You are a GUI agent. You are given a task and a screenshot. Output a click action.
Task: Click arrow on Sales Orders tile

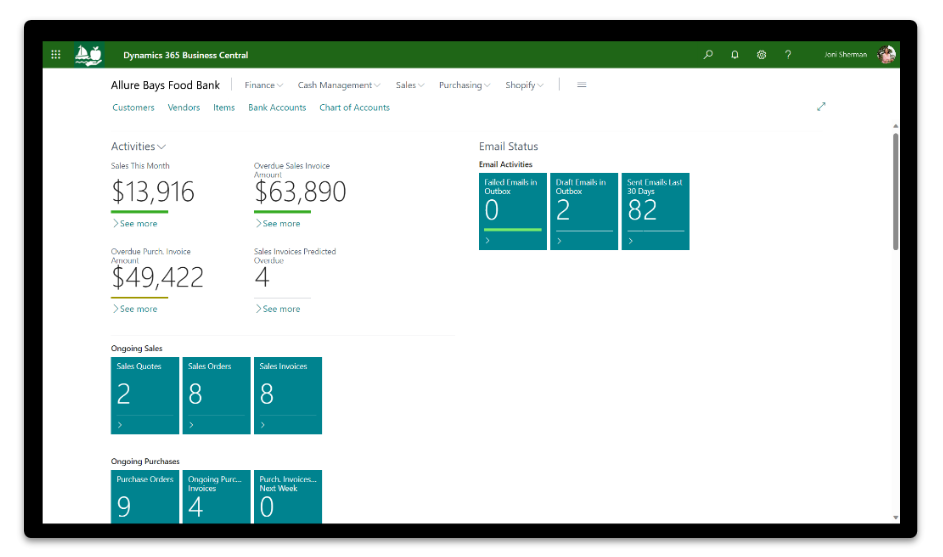coord(191,425)
